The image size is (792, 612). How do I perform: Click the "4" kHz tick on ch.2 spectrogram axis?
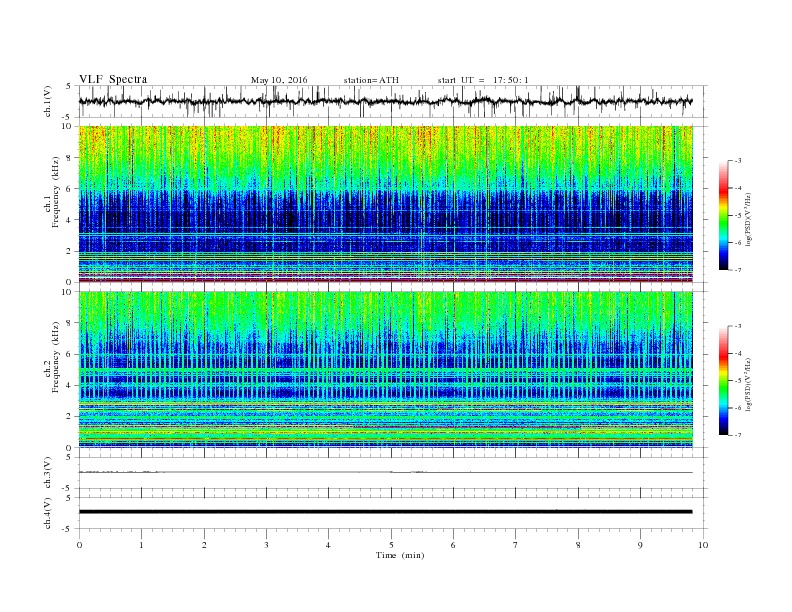(x=69, y=385)
